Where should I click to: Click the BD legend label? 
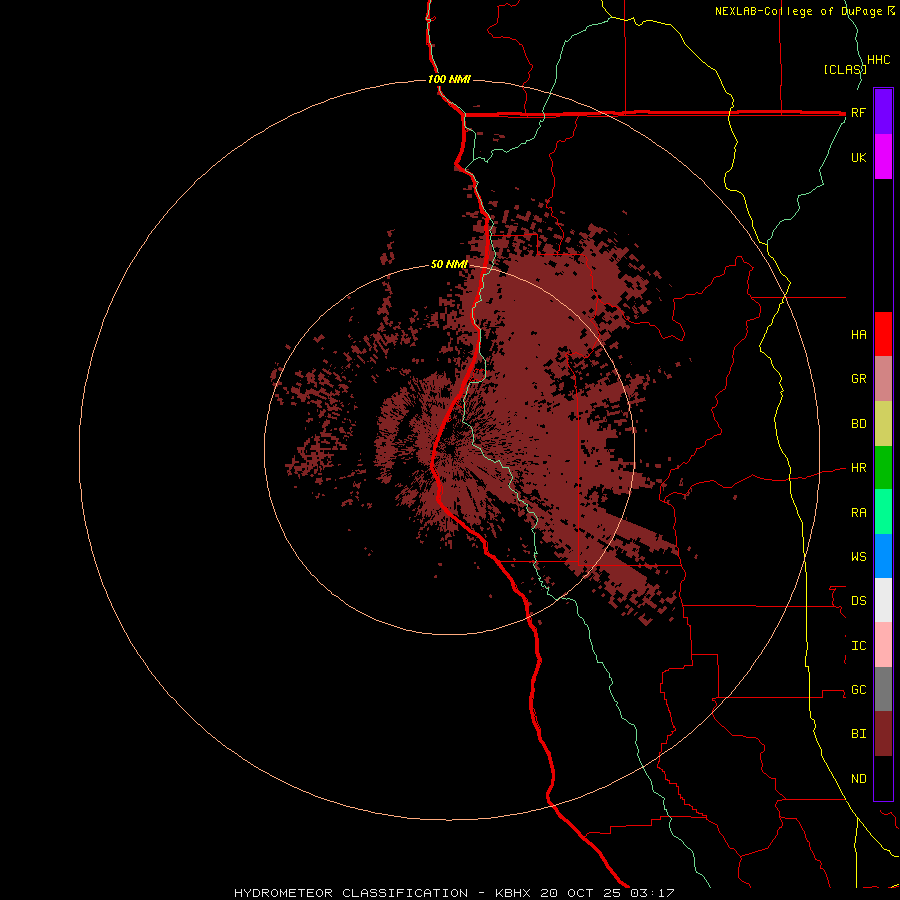tap(858, 424)
